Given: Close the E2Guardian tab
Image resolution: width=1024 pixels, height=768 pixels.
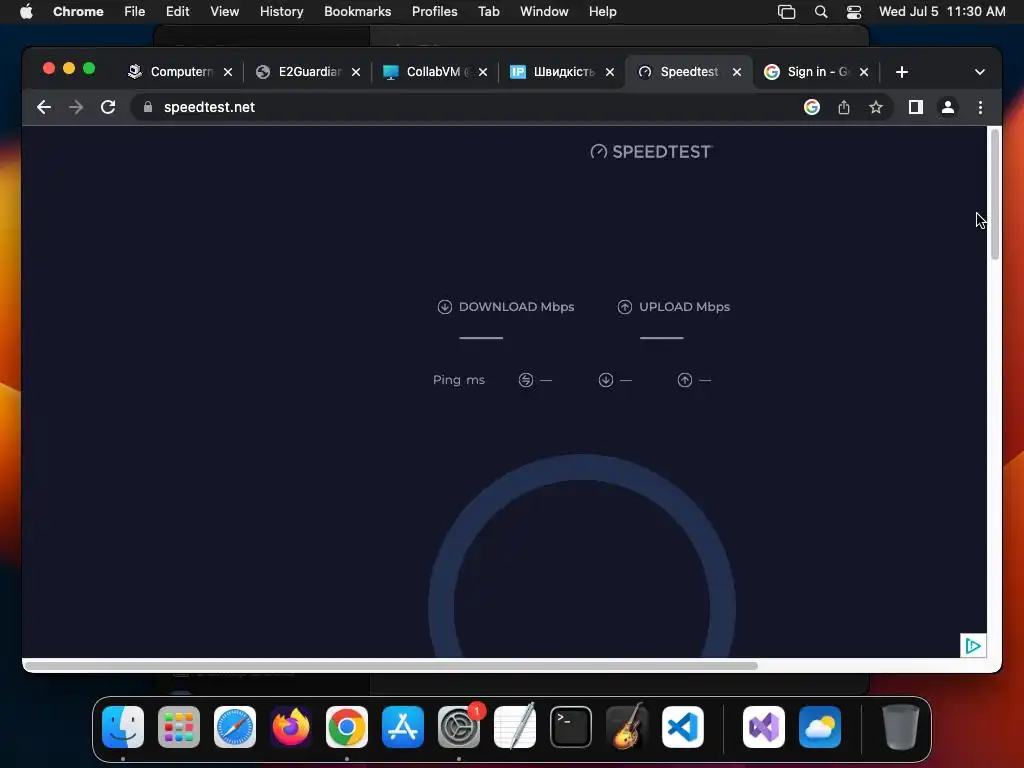Looking at the screenshot, I should tap(356, 72).
